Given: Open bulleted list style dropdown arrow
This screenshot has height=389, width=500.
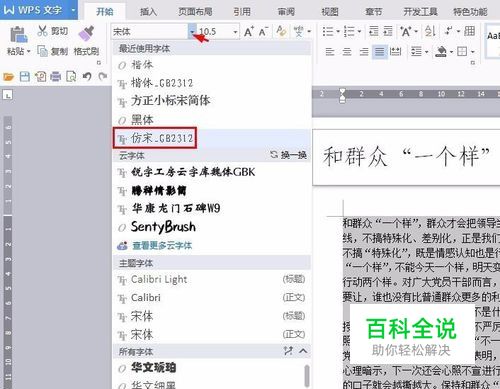Looking at the screenshot, I should pyautogui.click(x=338, y=32).
